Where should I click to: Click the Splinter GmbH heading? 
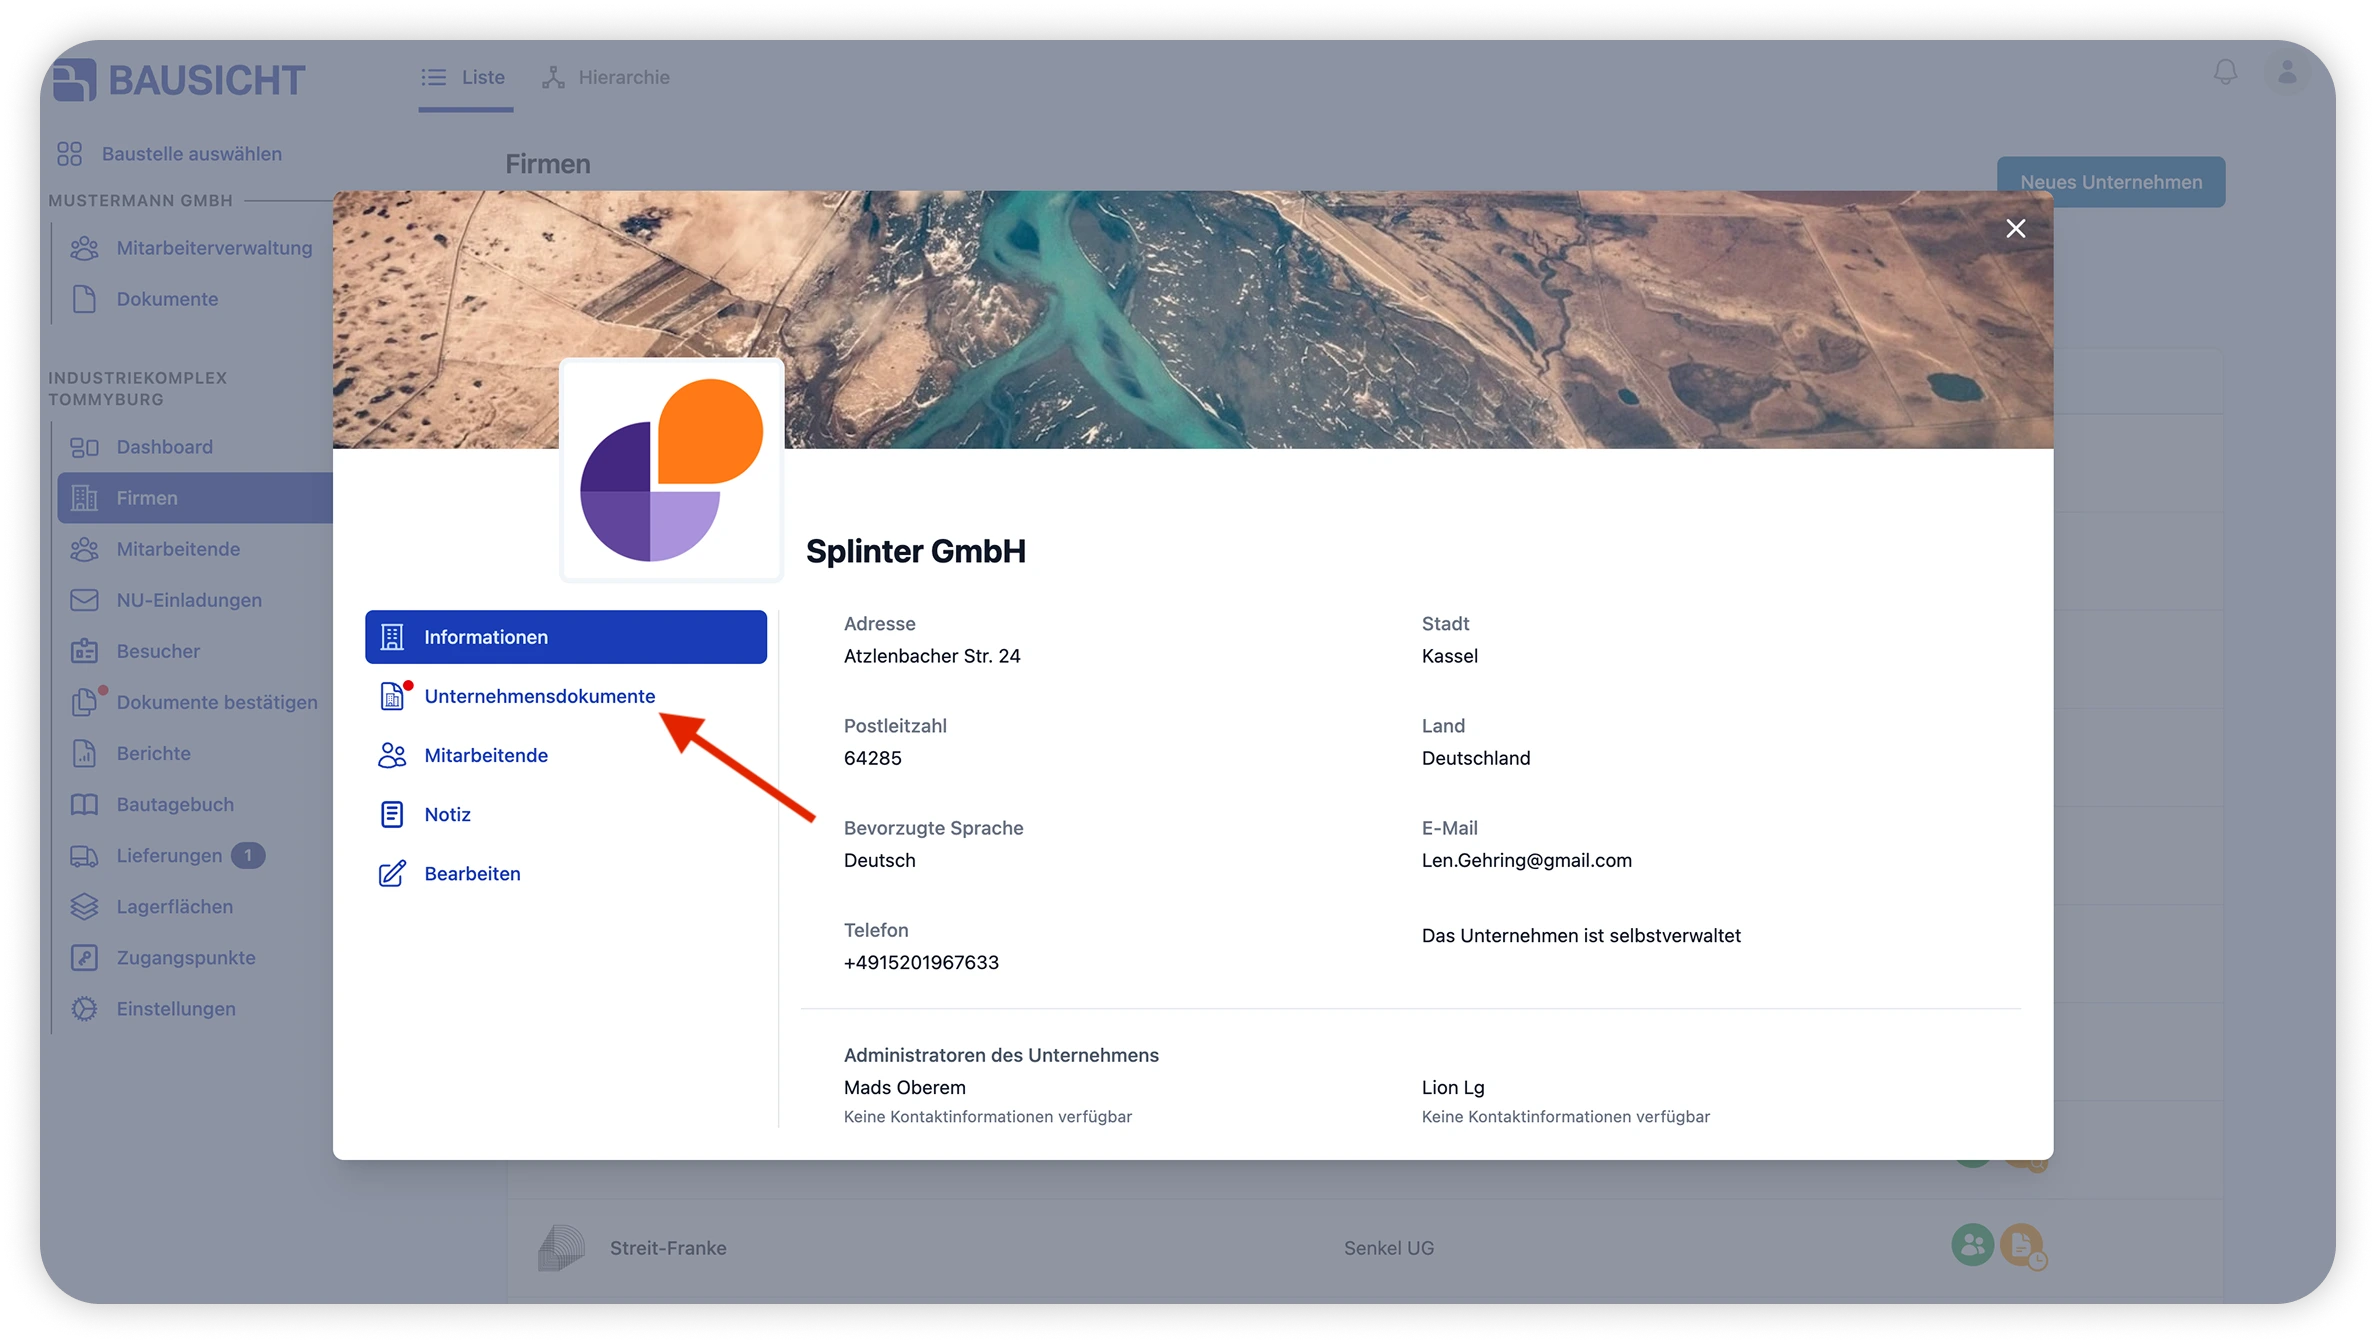[915, 551]
